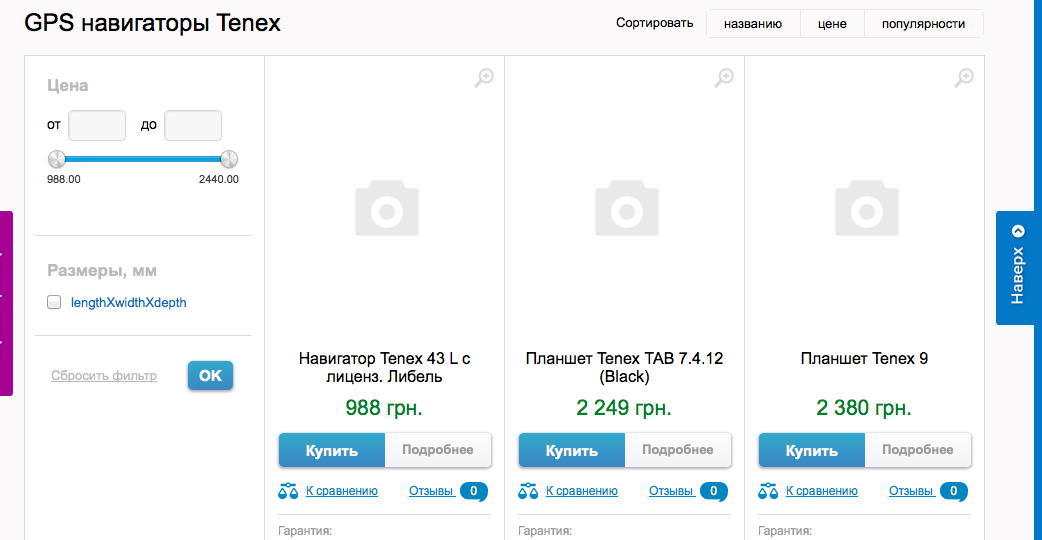This screenshot has height=540, width=1042.
Task: Click К сравнению link for Планшет Tenex 9
Action: click(x=821, y=491)
